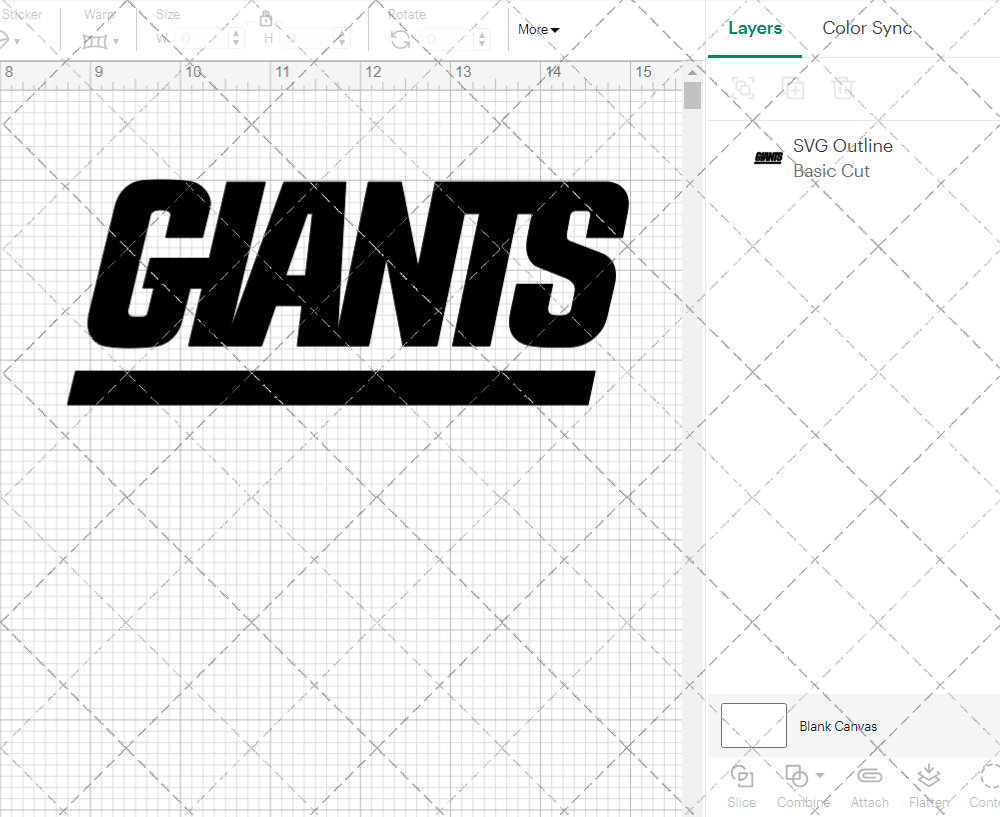1000x817 pixels.
Task: Click the Slice tool icon
Action: tap(742, 777)
